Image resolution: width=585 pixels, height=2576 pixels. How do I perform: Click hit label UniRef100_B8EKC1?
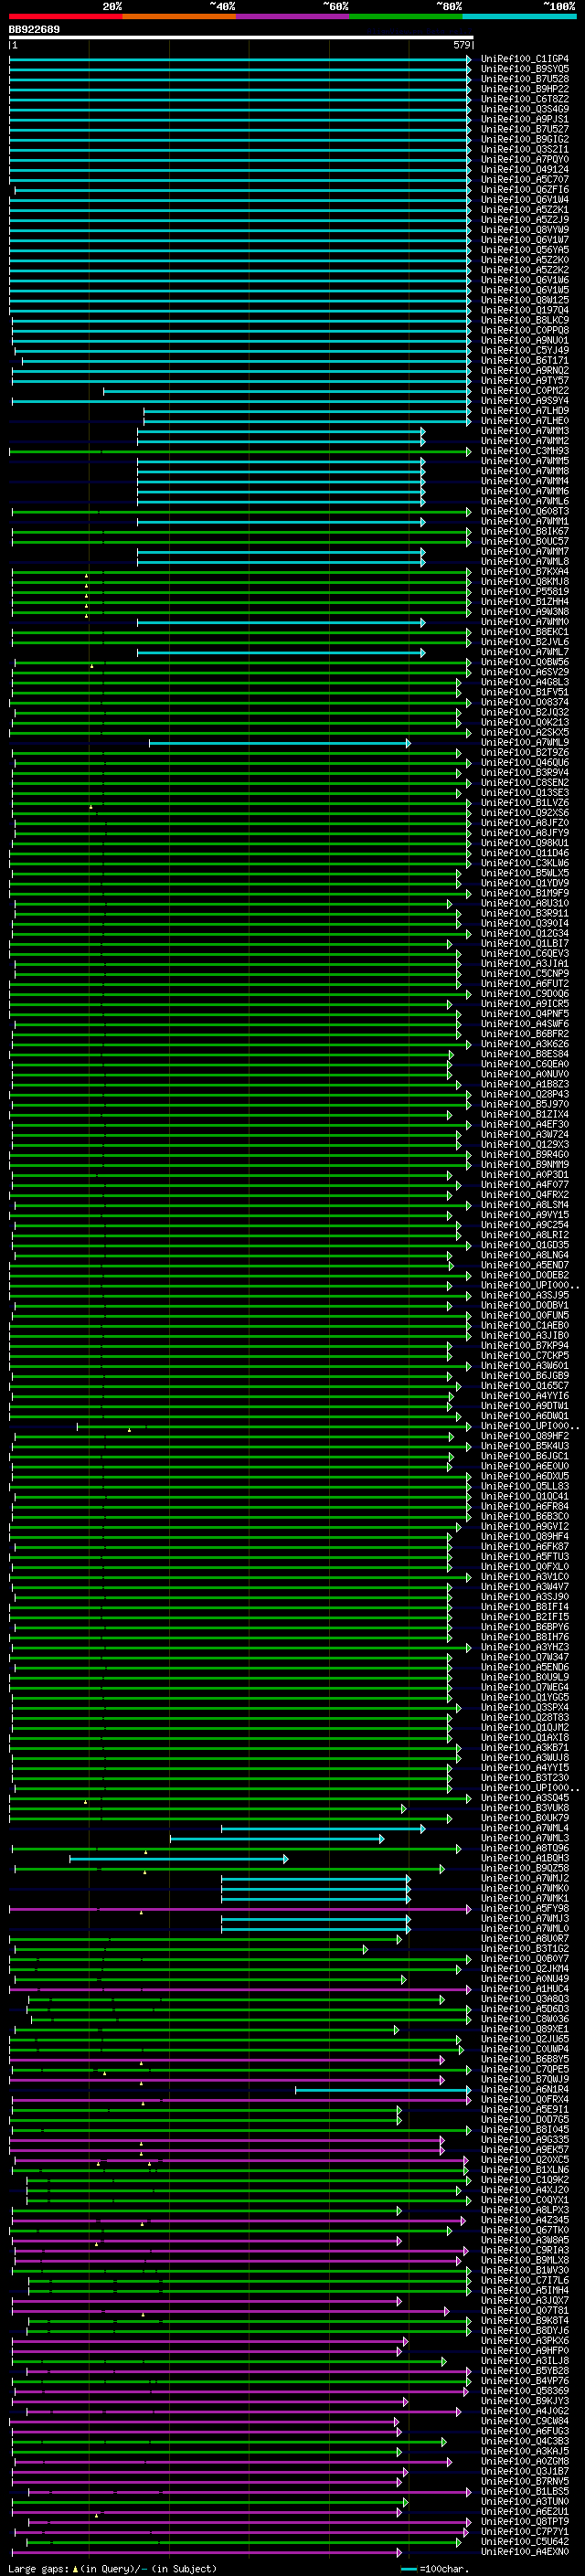[525, 632]
